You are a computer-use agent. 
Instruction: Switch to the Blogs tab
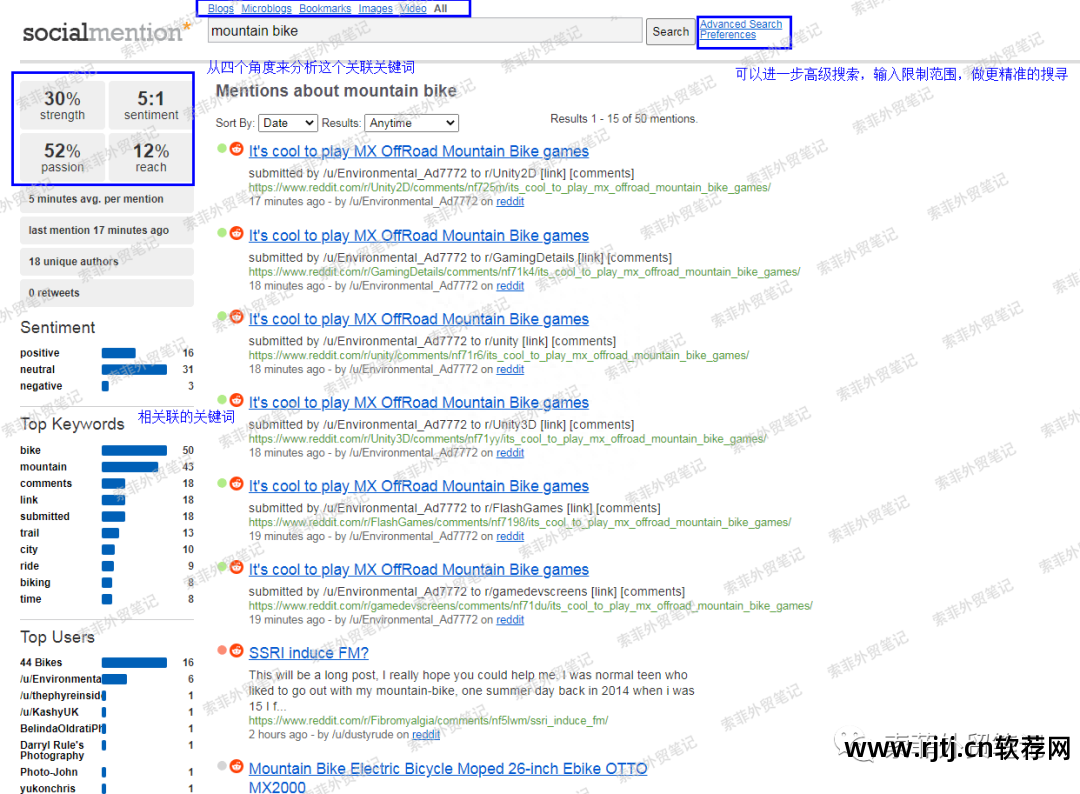221,9
